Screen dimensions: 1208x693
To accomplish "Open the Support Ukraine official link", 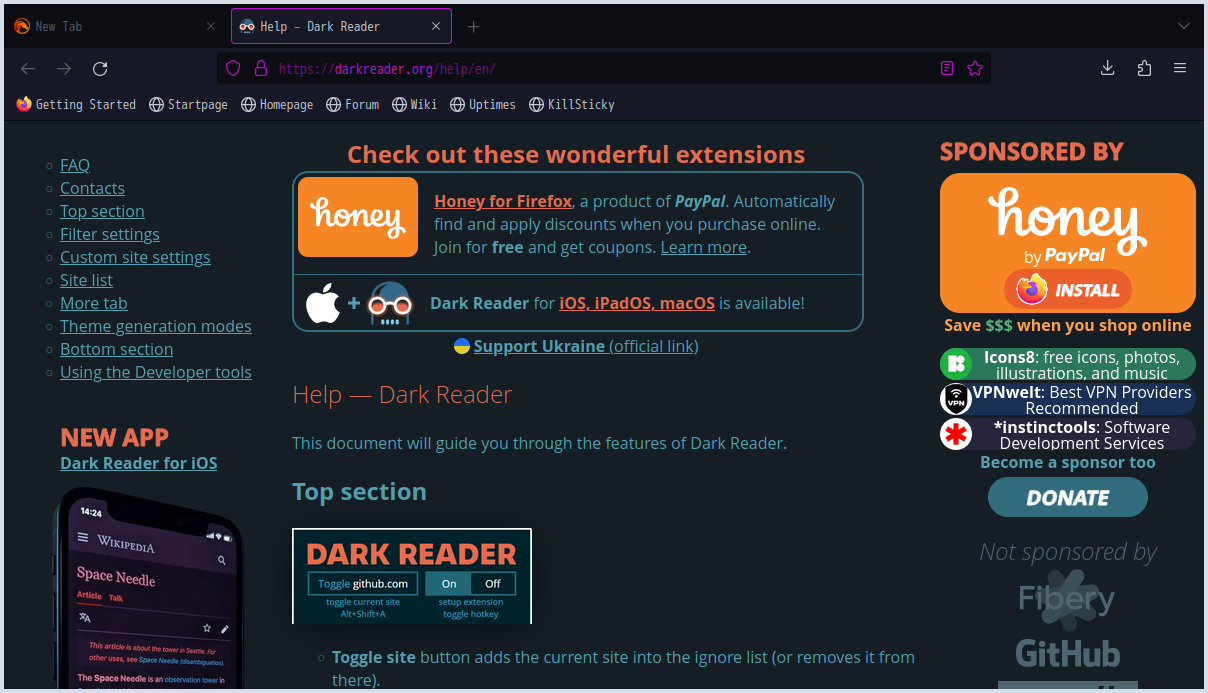I will coord(586,346).
